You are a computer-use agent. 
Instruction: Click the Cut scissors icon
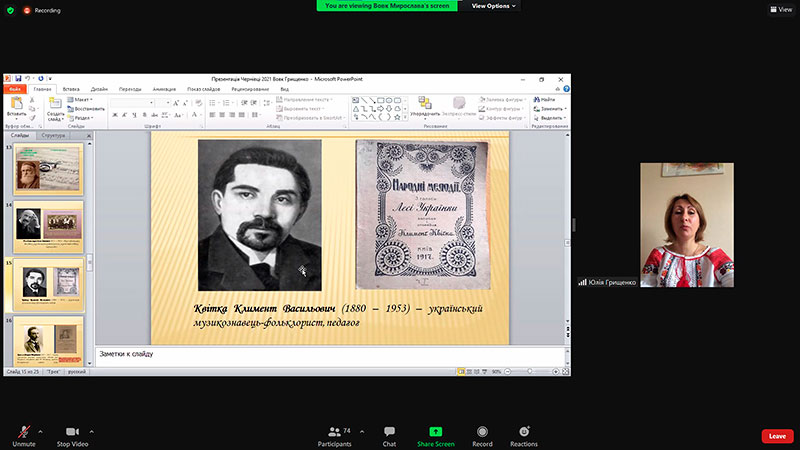[x=32, y=100]
